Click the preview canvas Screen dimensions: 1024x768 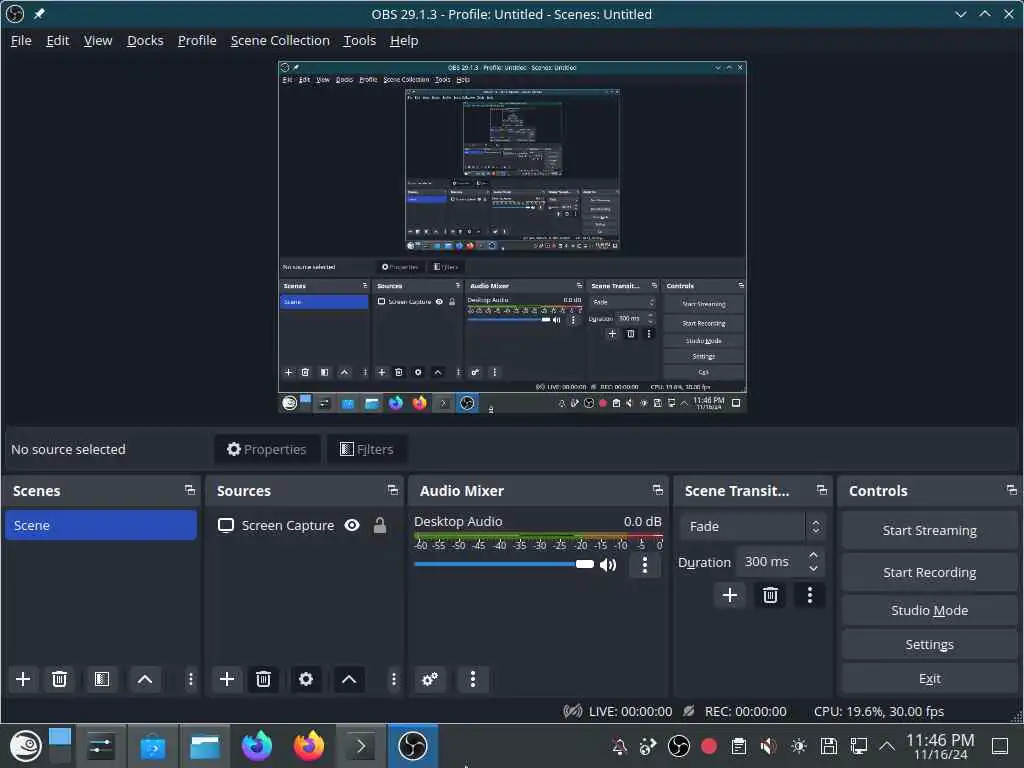(x=512, y=237)
